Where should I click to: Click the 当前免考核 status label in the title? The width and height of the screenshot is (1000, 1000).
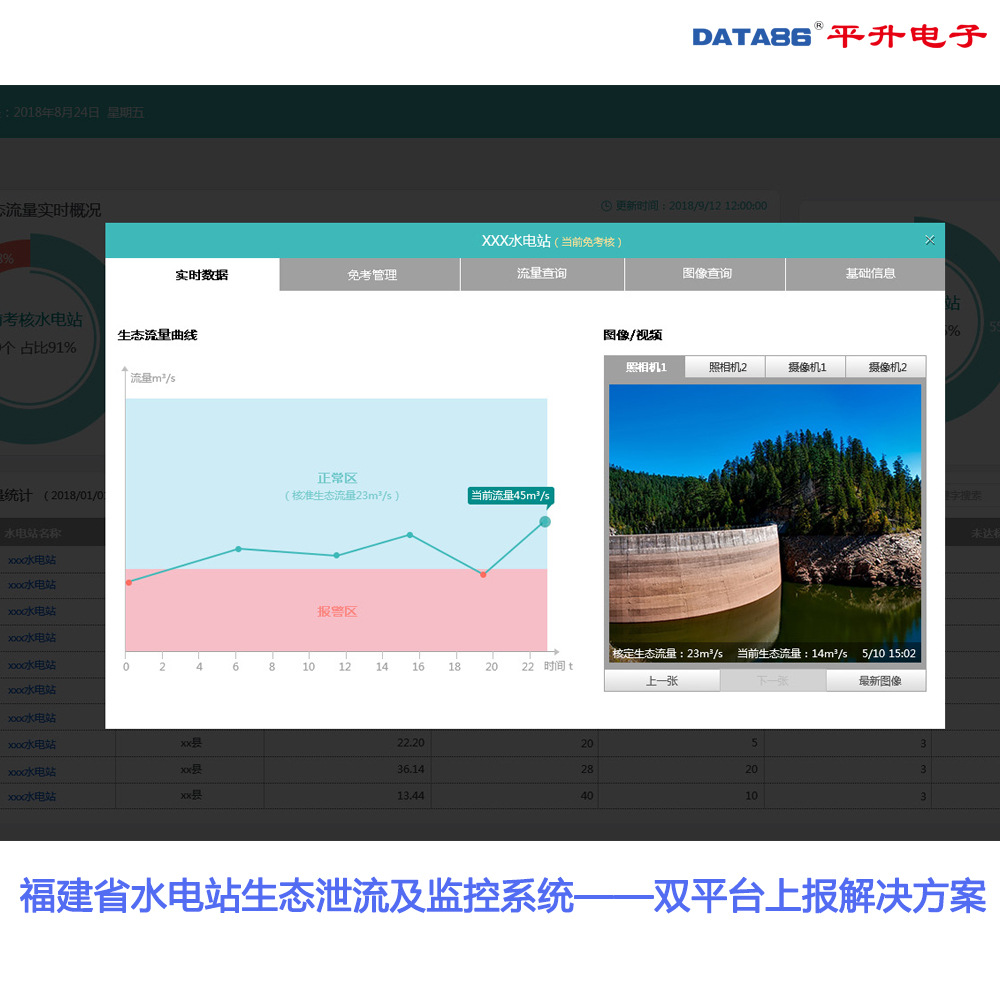(588, 242)
